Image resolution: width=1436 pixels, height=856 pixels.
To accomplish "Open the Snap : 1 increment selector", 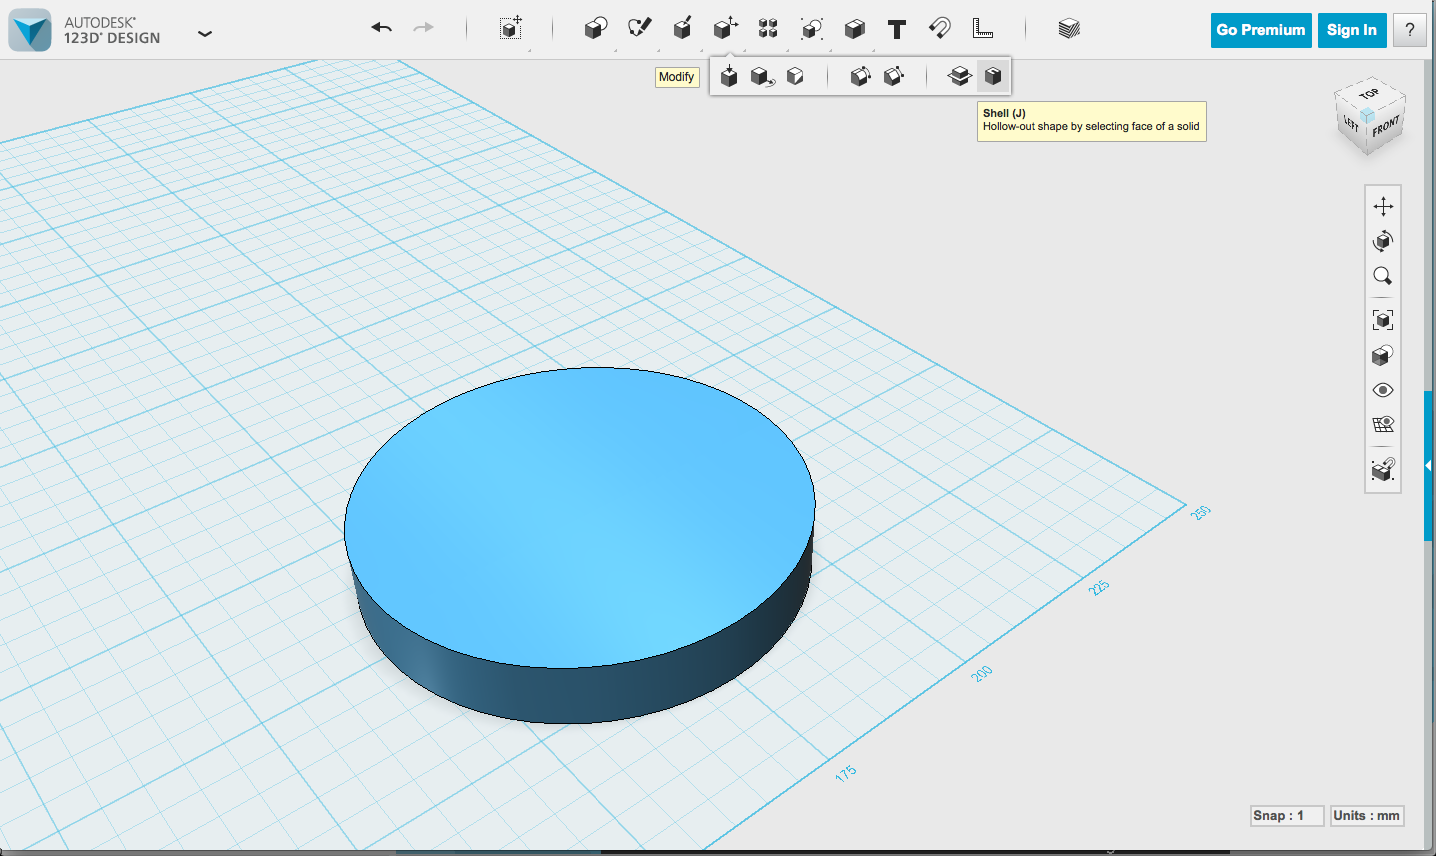I will (1287, 816).
